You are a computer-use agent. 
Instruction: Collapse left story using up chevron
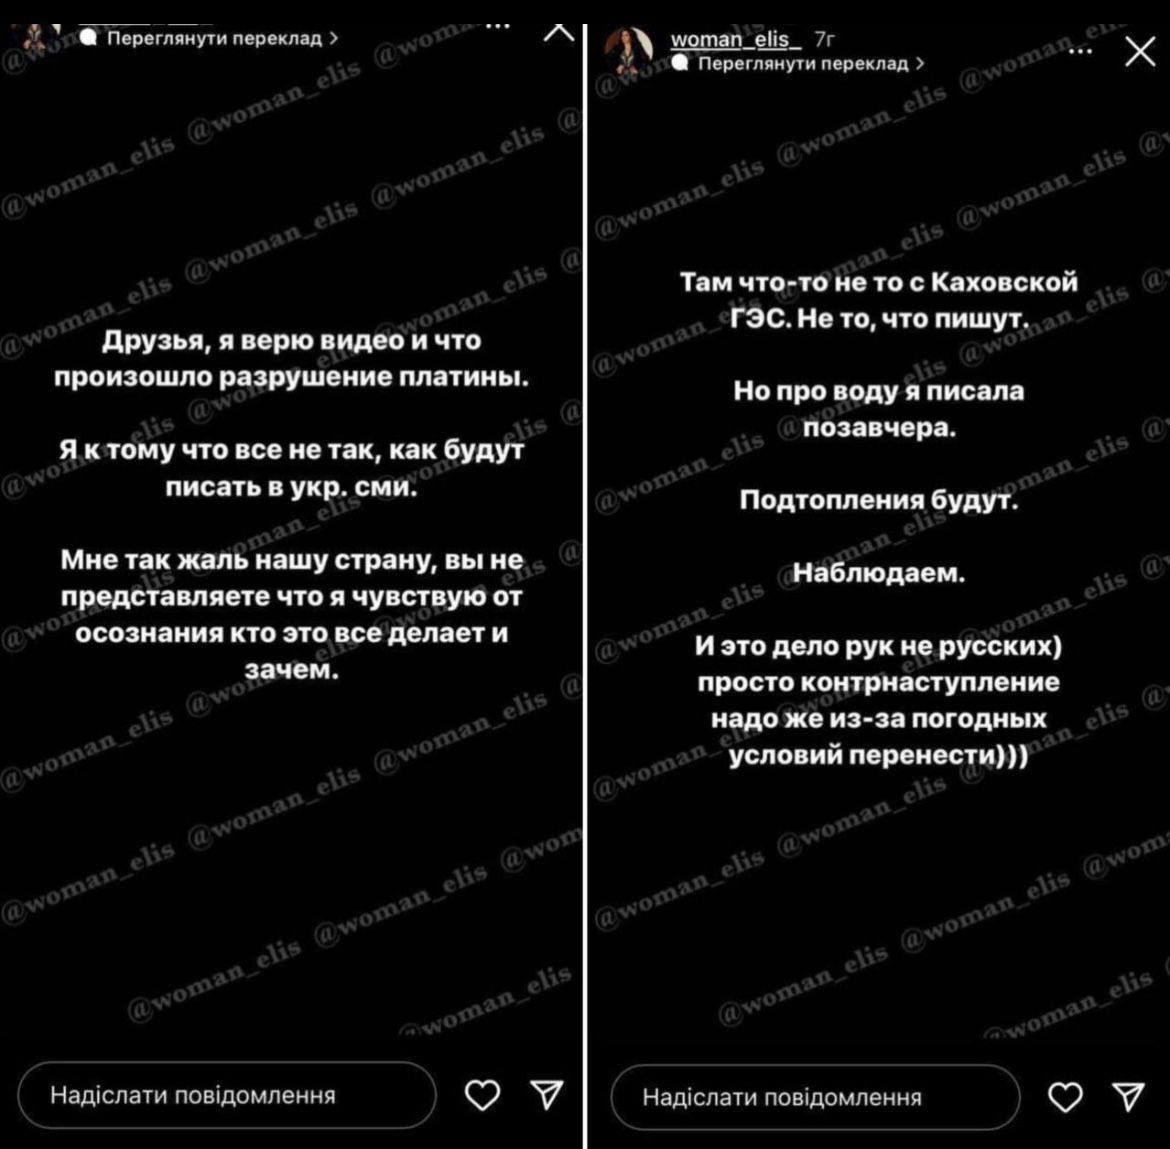point(559,33)
